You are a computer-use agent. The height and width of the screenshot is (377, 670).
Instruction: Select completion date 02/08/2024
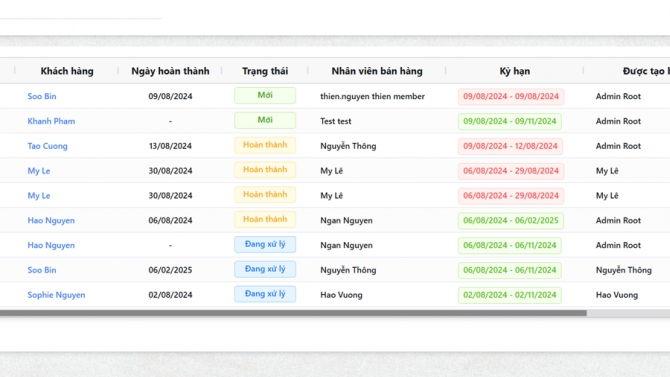pyautogui.click(x=170, y=295)
